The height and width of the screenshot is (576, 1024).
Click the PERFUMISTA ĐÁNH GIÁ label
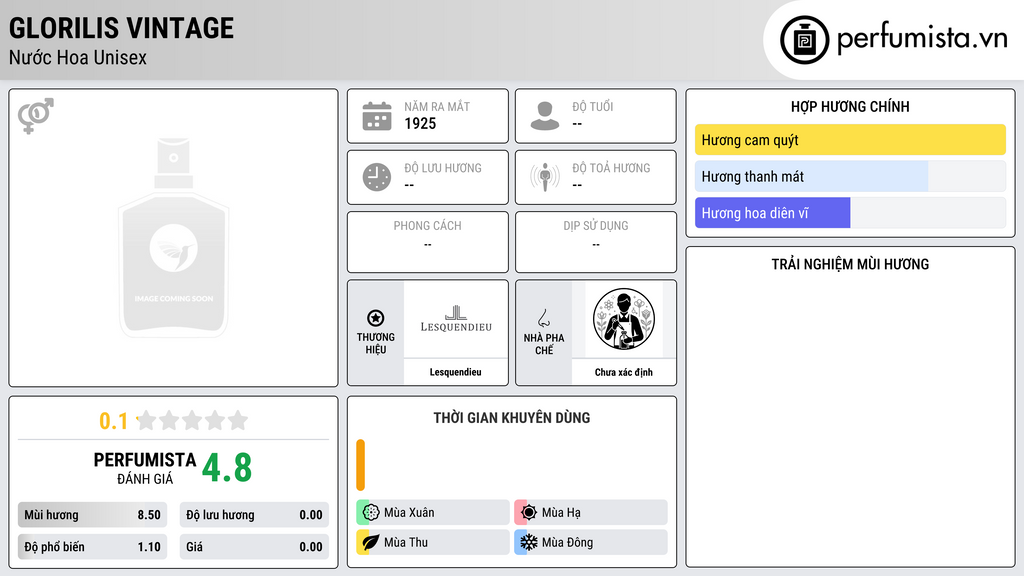[x=144, y=468]
